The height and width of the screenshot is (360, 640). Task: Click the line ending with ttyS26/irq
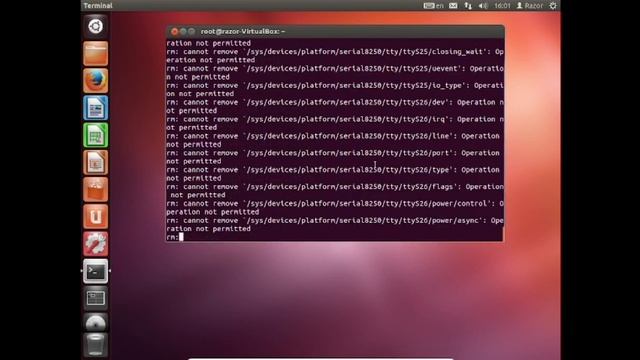click(x=335, y=119)
